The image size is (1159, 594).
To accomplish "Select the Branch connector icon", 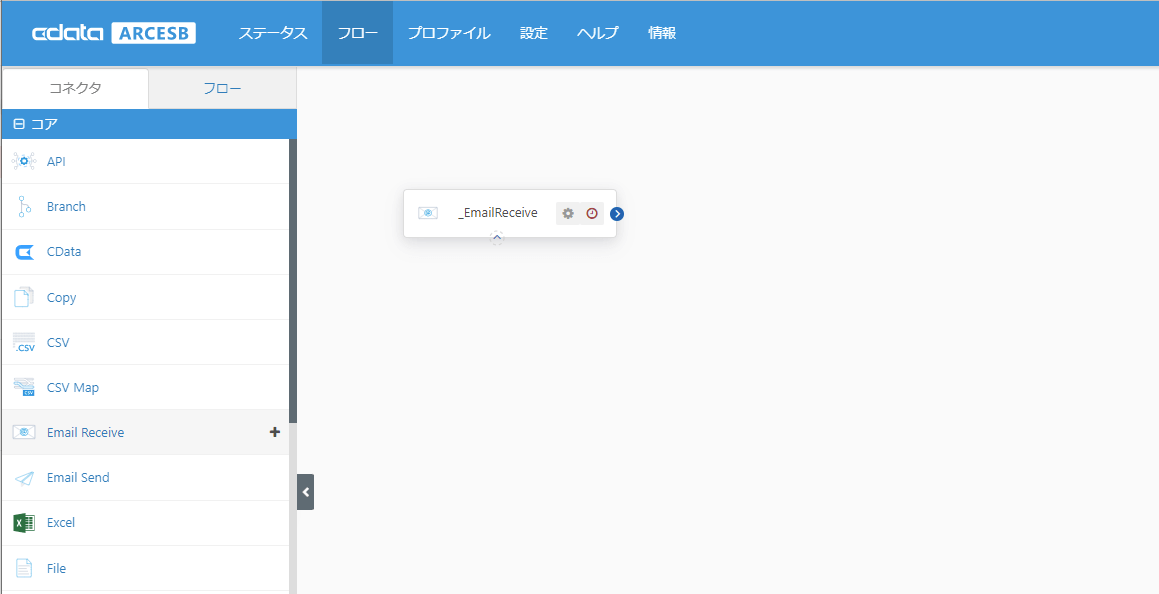I will (24, 206).
